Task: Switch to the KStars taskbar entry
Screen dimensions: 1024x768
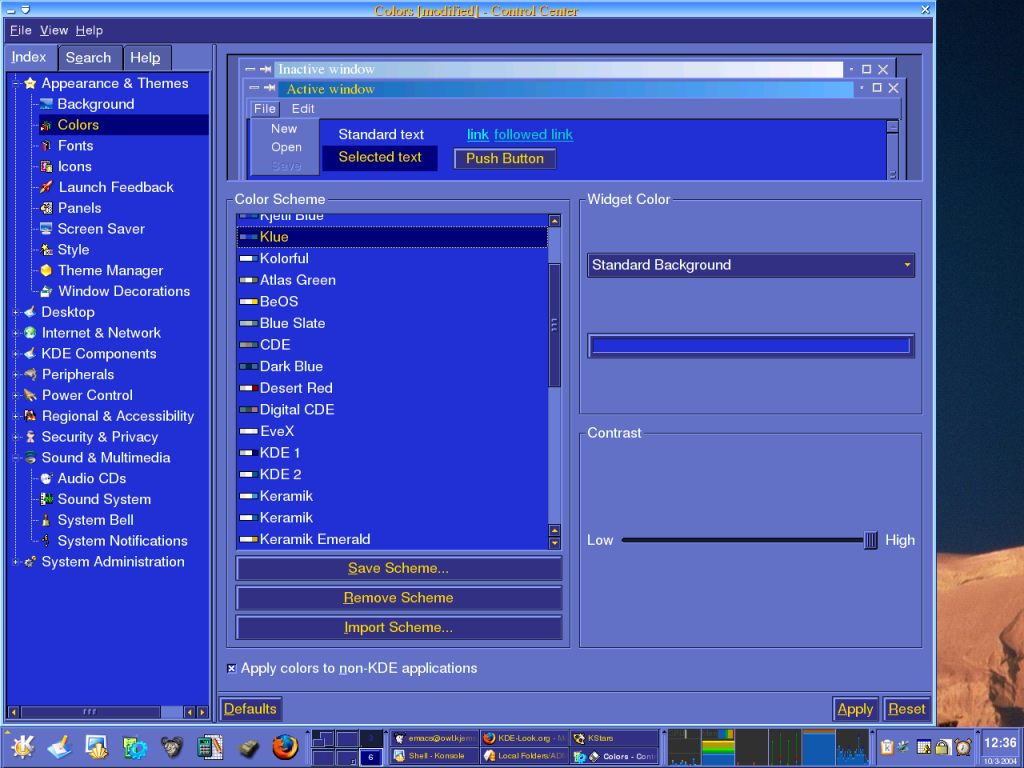Action: coord(615,738)
